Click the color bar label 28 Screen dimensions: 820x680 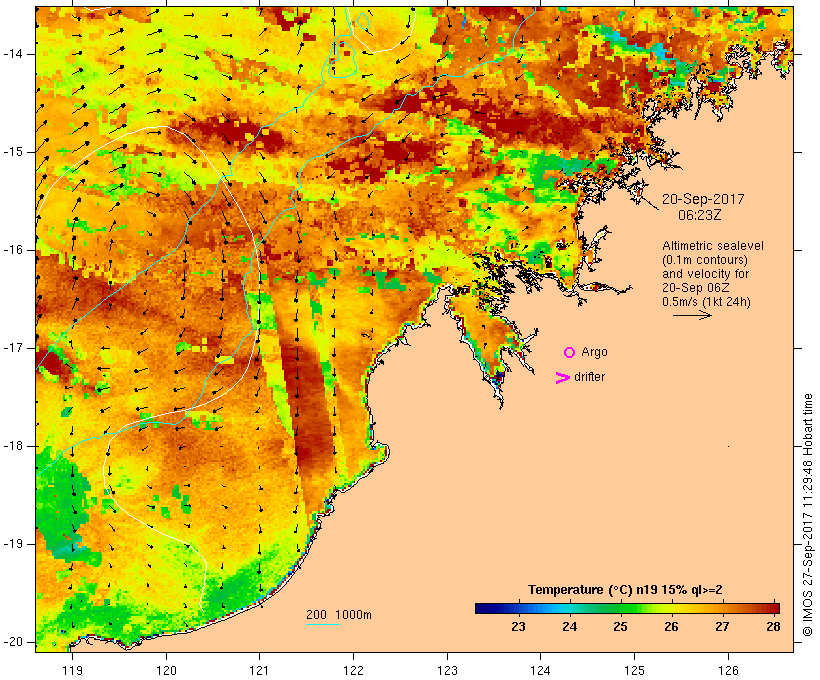point(773,626)
